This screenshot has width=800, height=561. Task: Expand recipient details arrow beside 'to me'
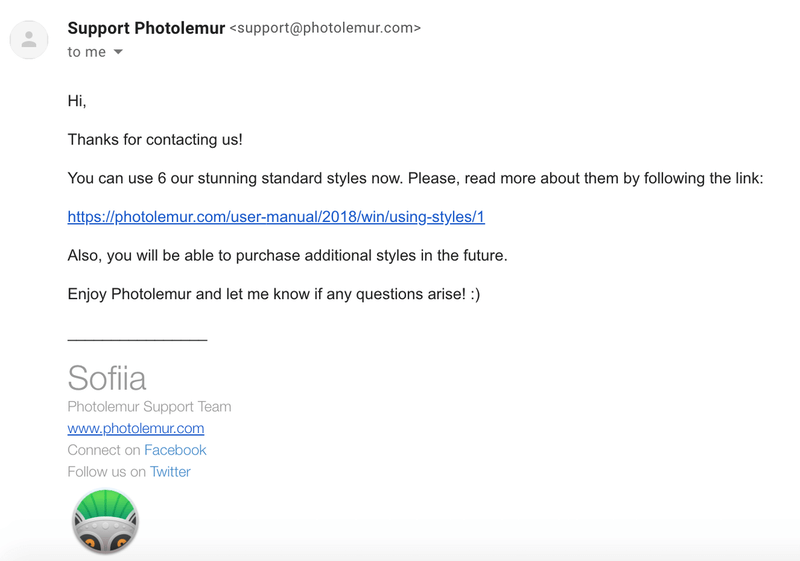[x=118, y=52]
